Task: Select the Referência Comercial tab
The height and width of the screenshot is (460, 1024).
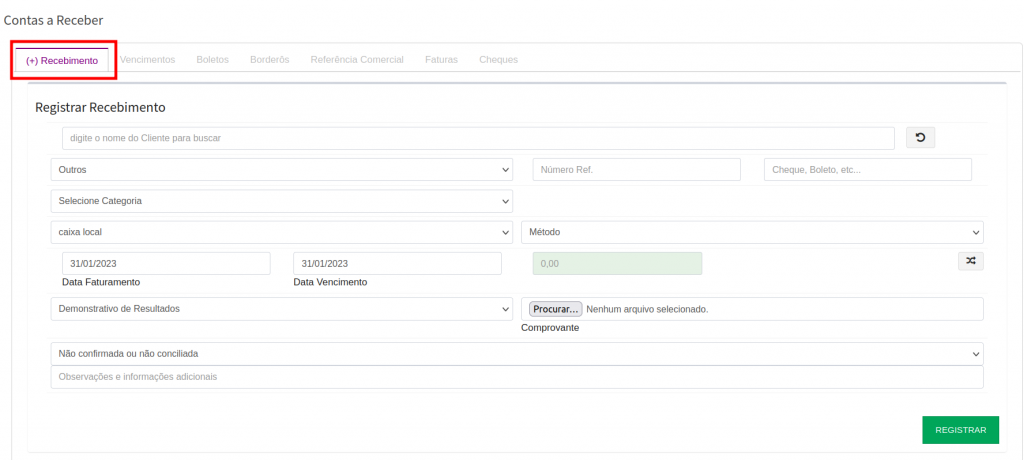Action: coord(357,60)
